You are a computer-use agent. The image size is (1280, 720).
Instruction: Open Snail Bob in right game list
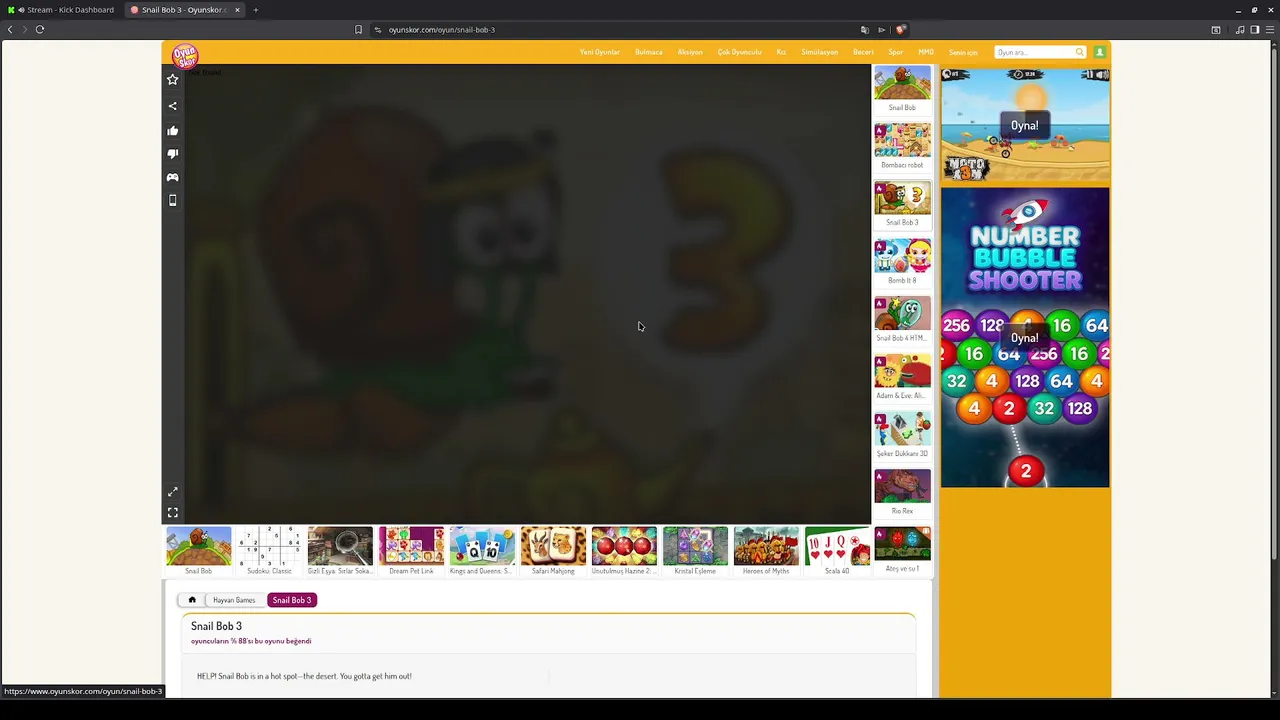(x=902, y=89)
